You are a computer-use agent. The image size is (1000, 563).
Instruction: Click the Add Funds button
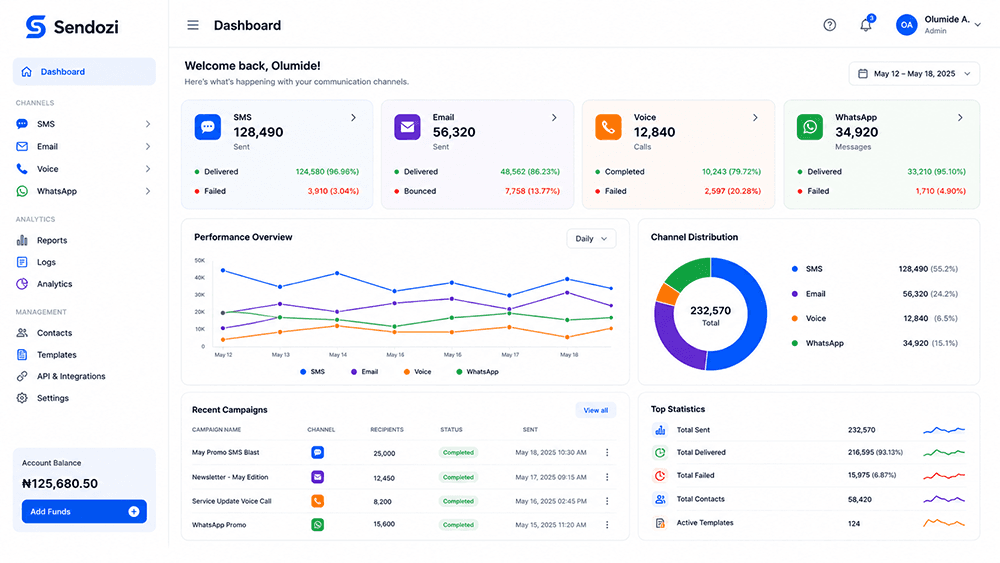pos(84,511)
